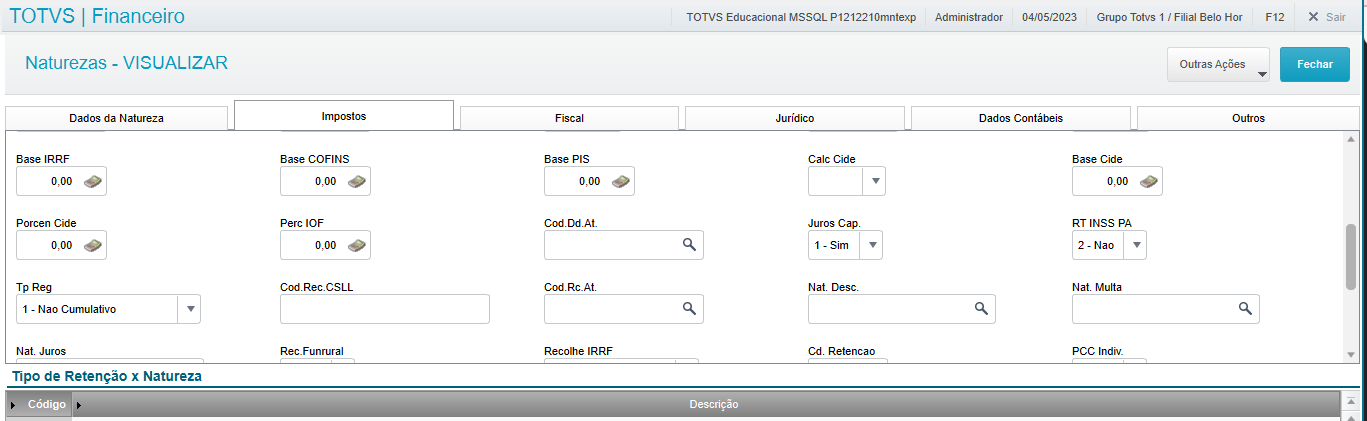Click search magnifier in Cod.Rc.At. field

689,309
